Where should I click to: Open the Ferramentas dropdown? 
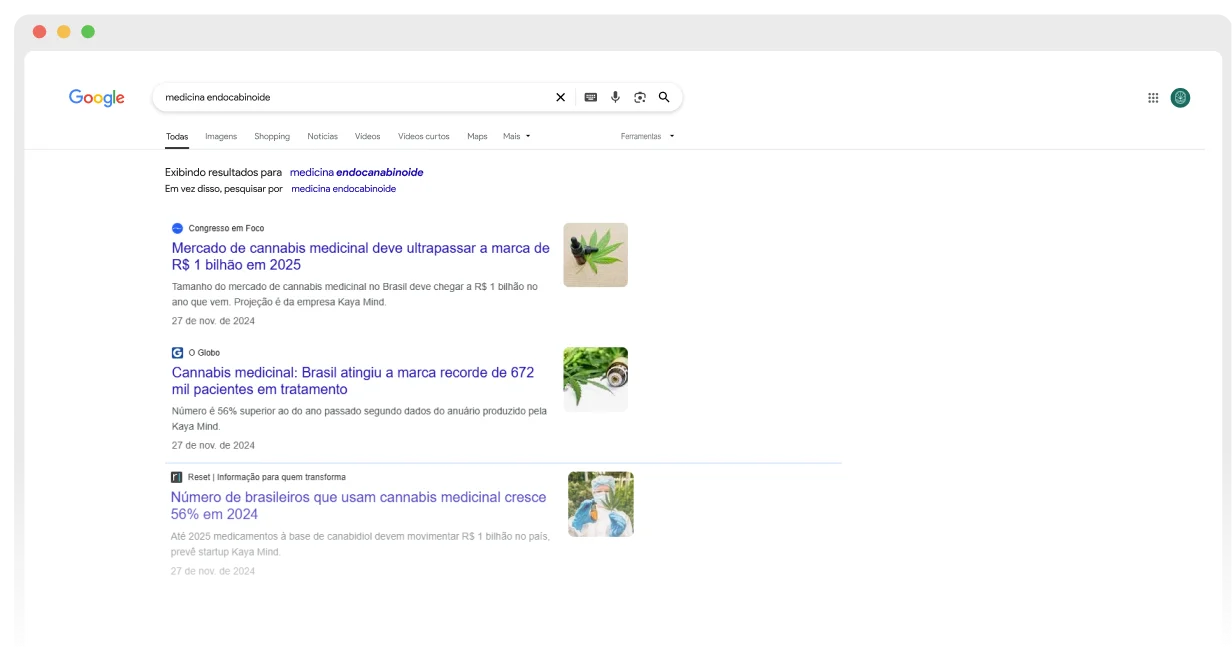647,136
